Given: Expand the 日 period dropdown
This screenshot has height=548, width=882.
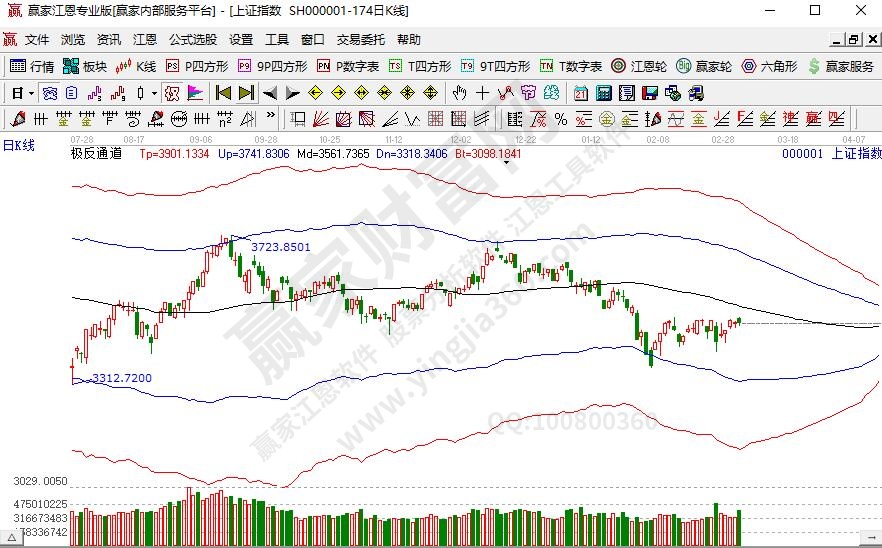Looking at the screenshot, I should coord(31,93).
